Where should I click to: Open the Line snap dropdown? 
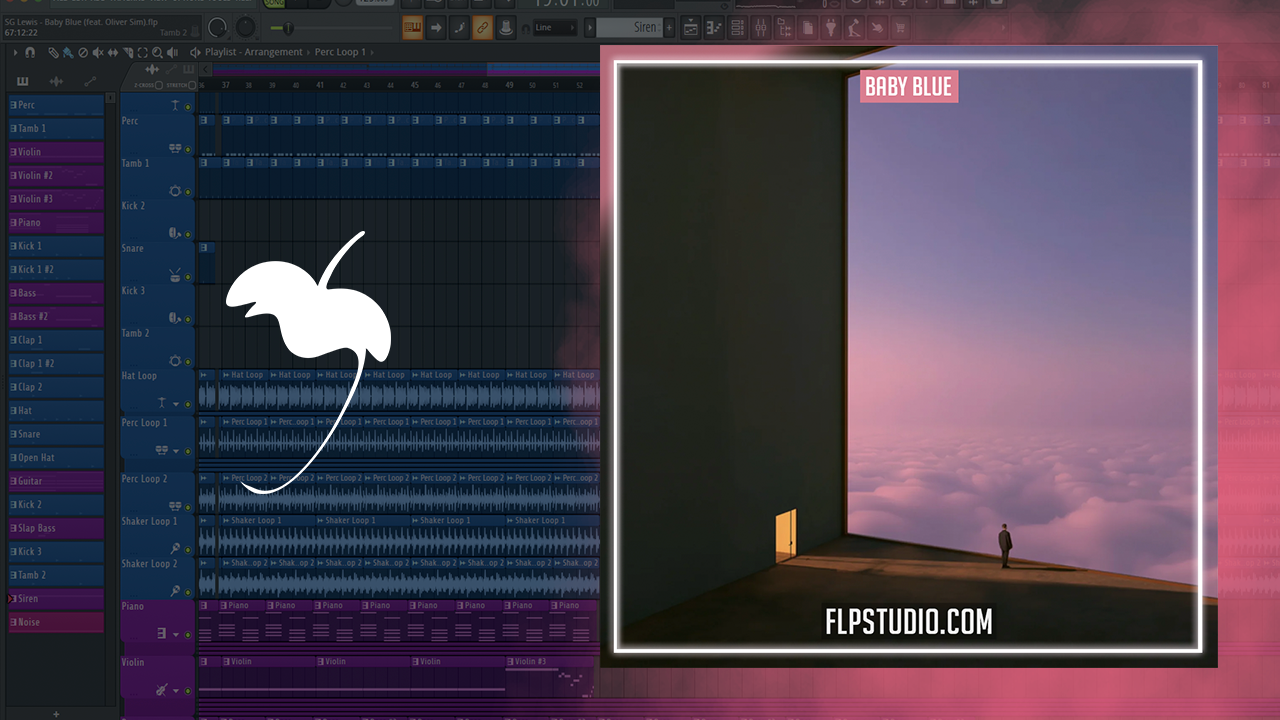click(x=555, y=28)
